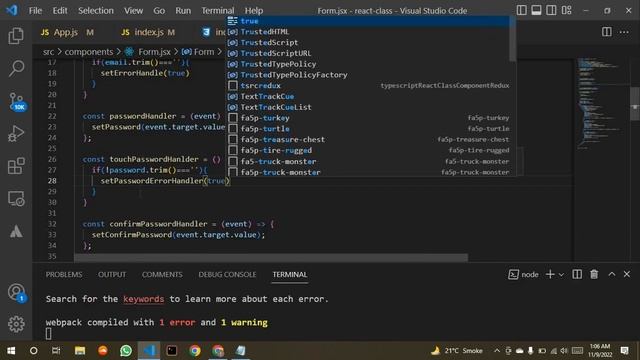The width and height of the screenshot is (640, 360).
Task: Open editor More Actions ellipsis
Action: click(x=624, y=32)
